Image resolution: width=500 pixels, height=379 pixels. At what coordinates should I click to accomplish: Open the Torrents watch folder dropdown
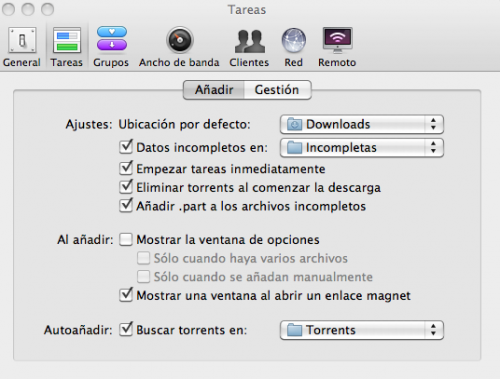pos(362,330)
